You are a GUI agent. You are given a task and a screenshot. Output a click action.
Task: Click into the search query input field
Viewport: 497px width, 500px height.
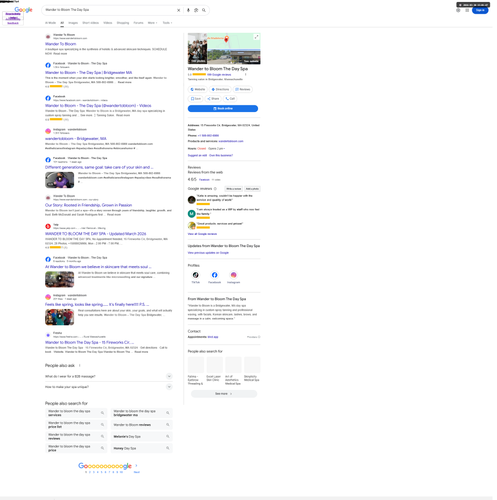pyautogui.click(x=108, y=10)
